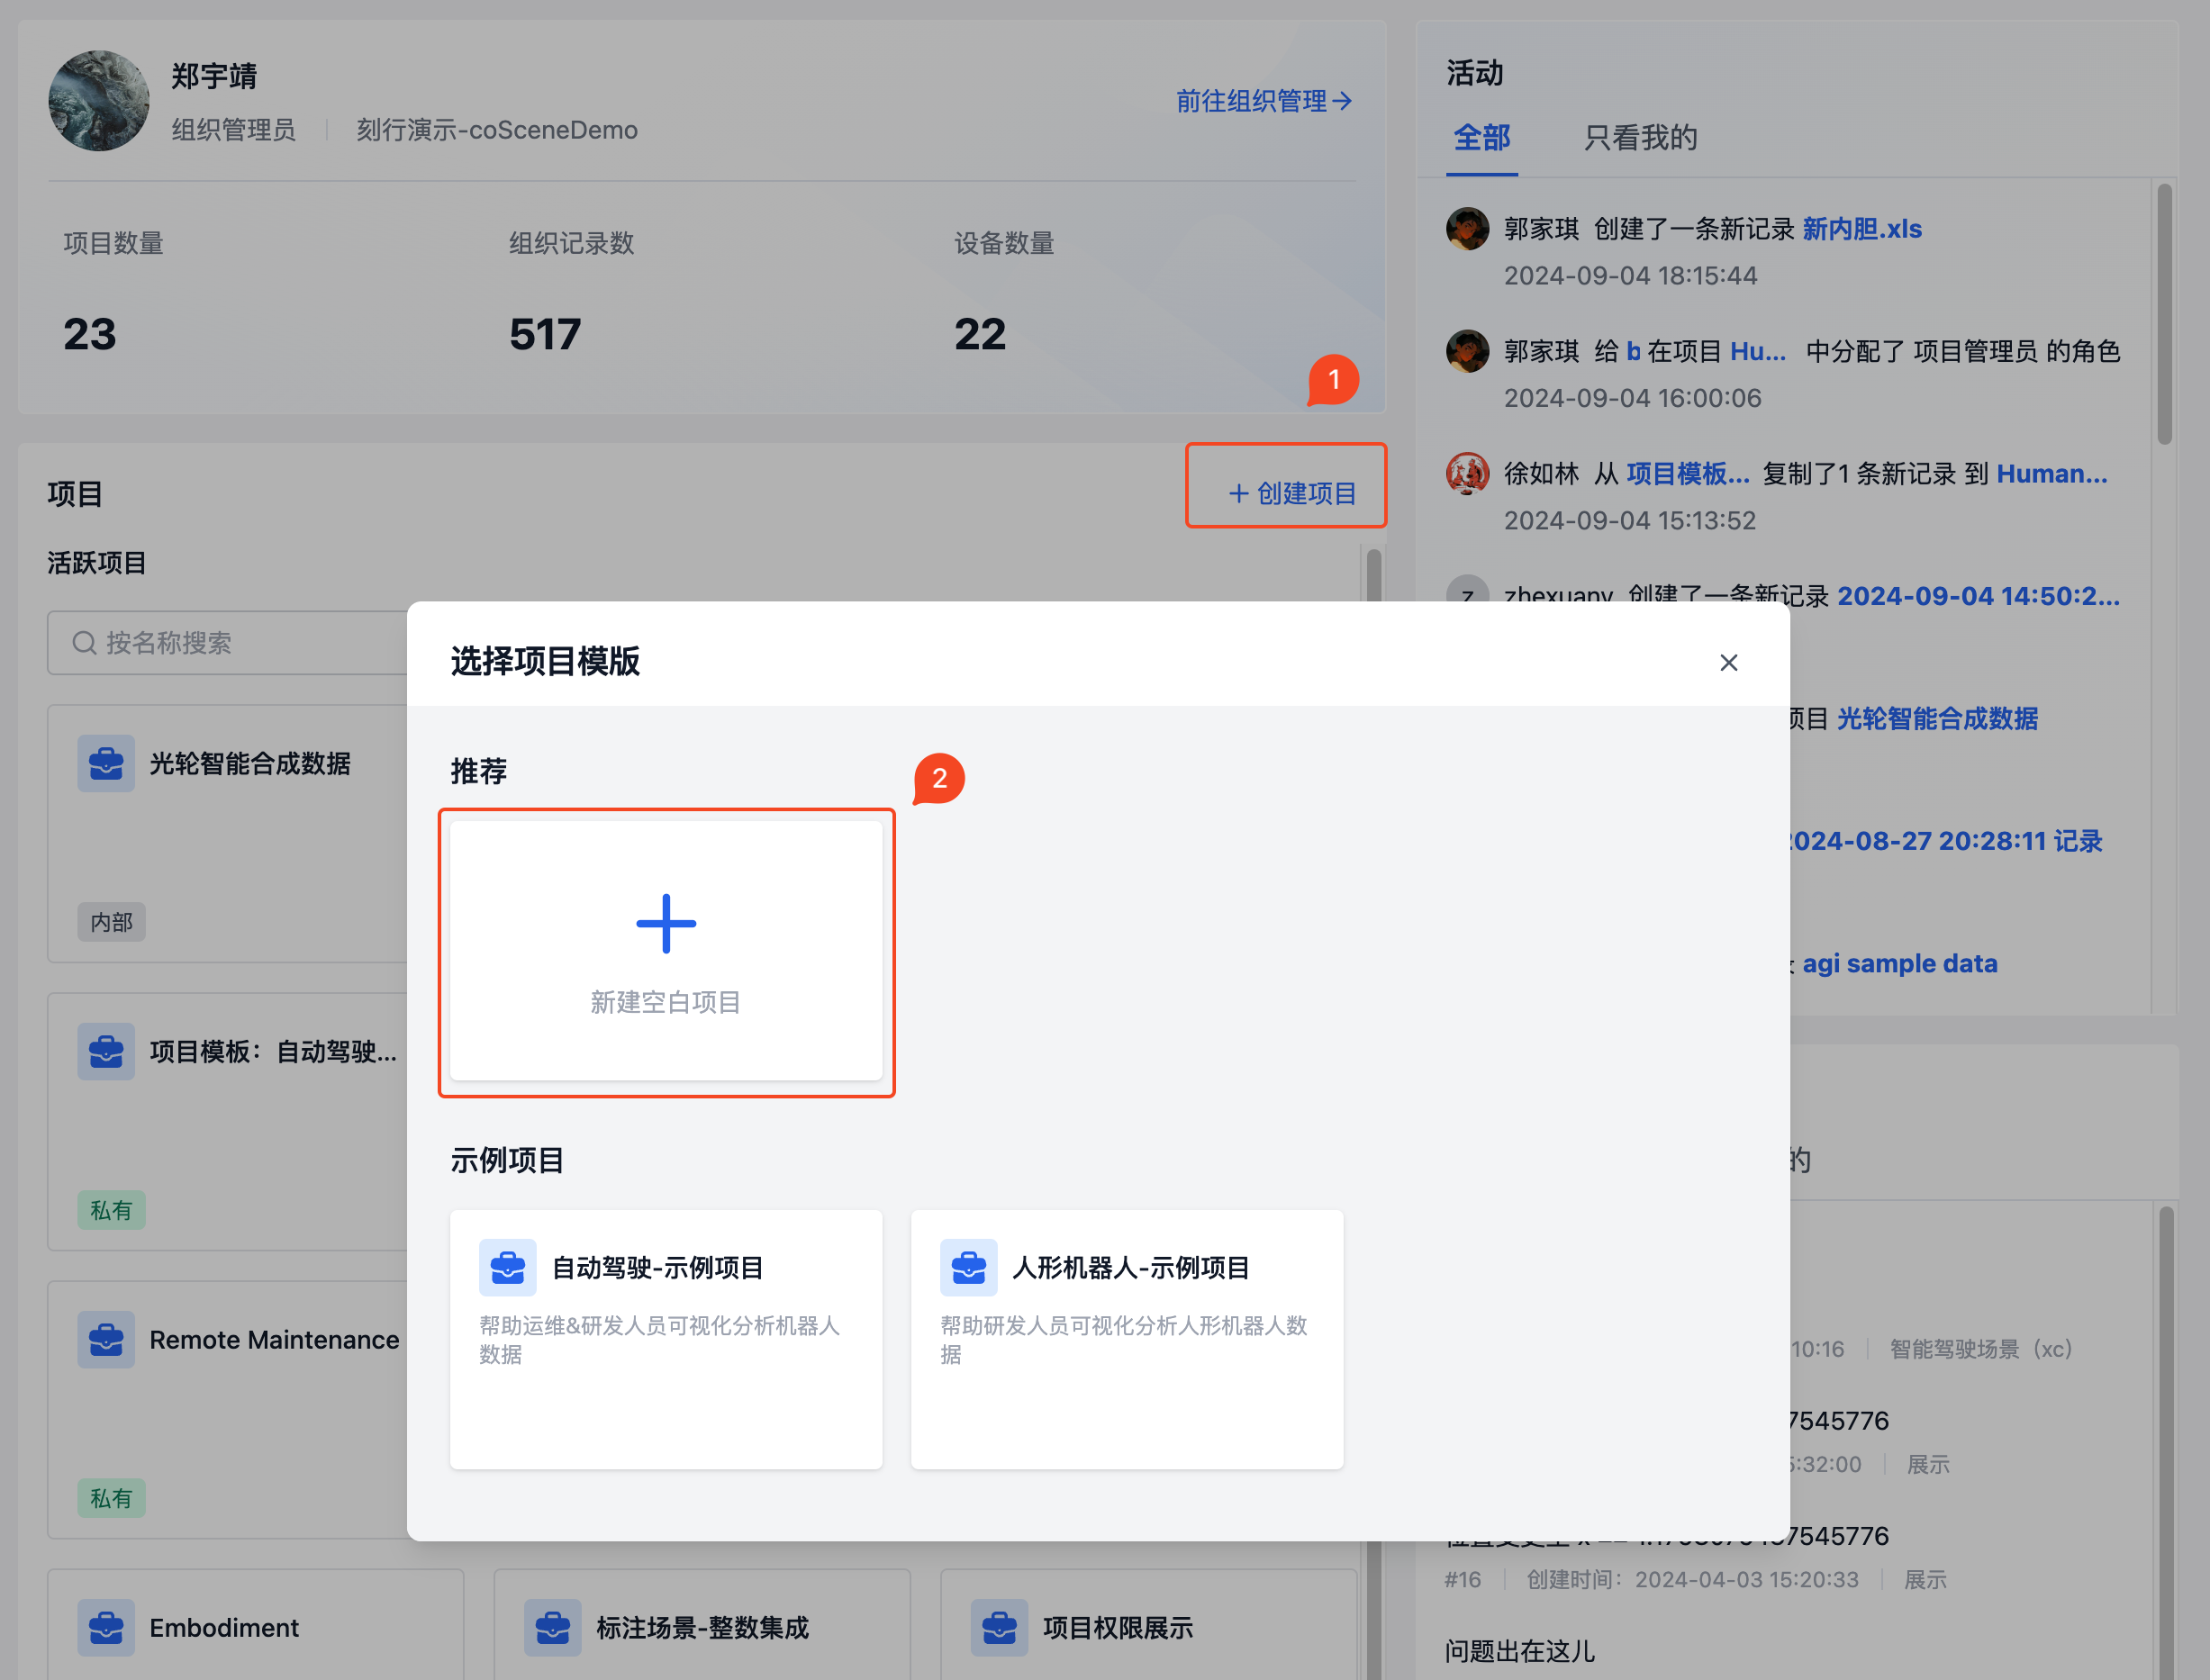
Task: Open the 项目模板：自动驾驶... project card
Action: (228, 1122)
